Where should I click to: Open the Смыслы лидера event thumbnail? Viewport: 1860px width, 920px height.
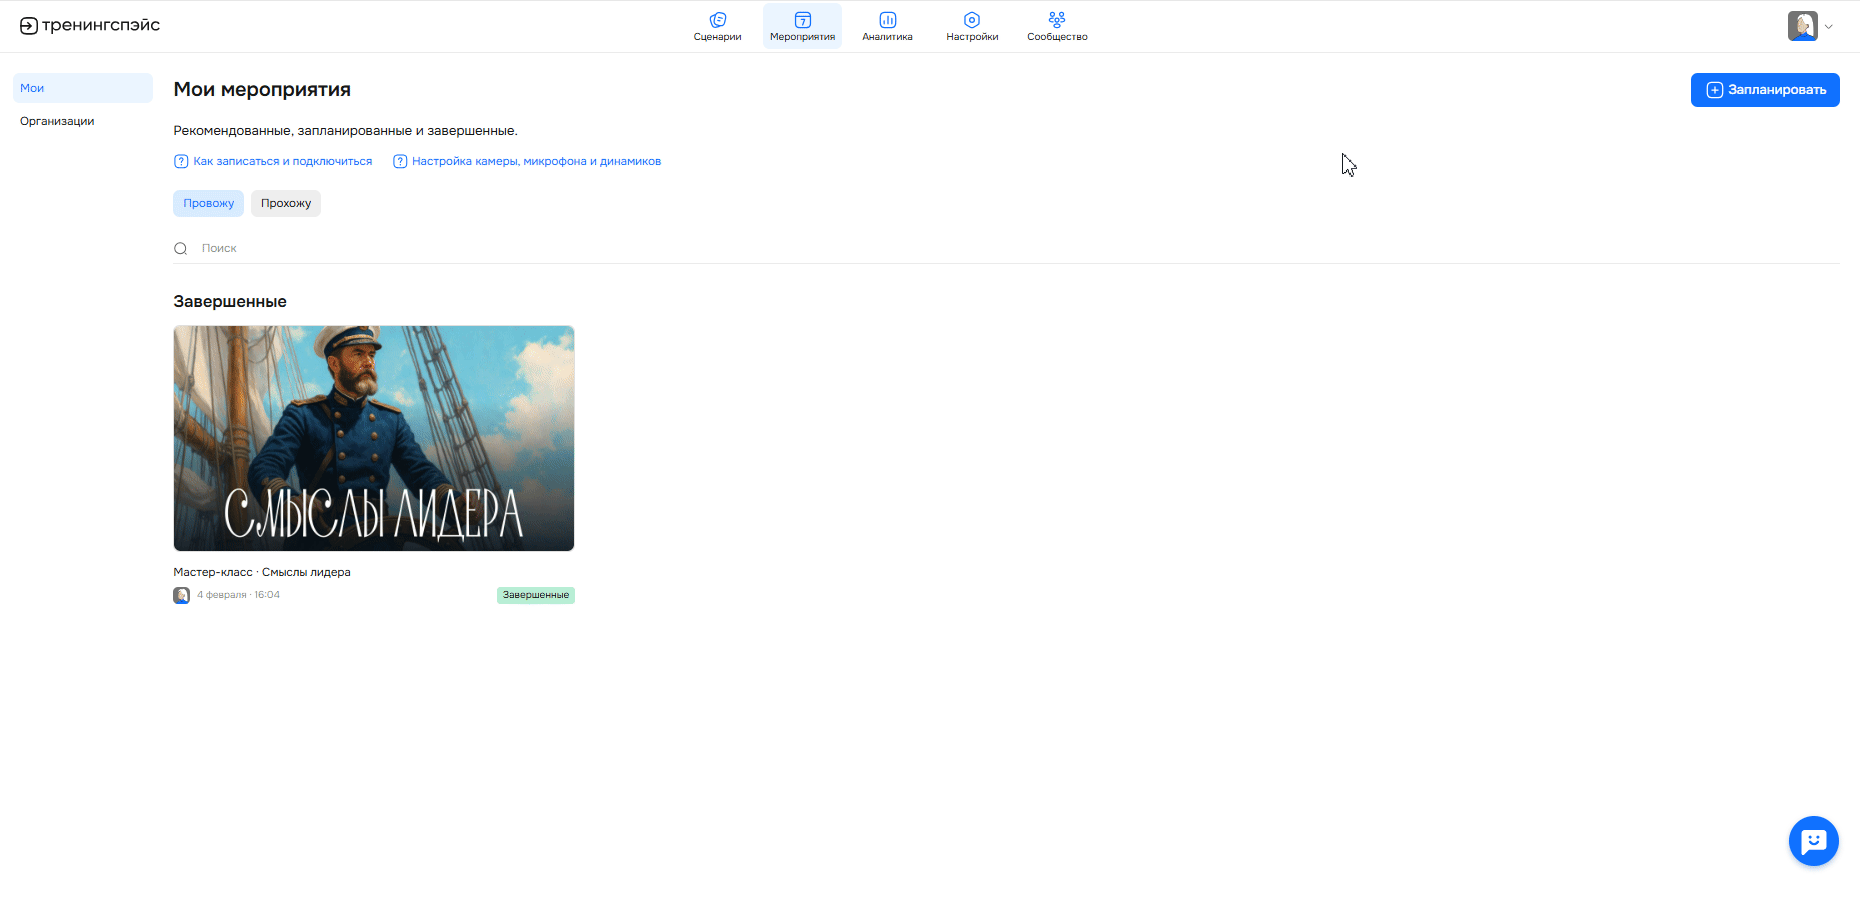pos(374,438)
